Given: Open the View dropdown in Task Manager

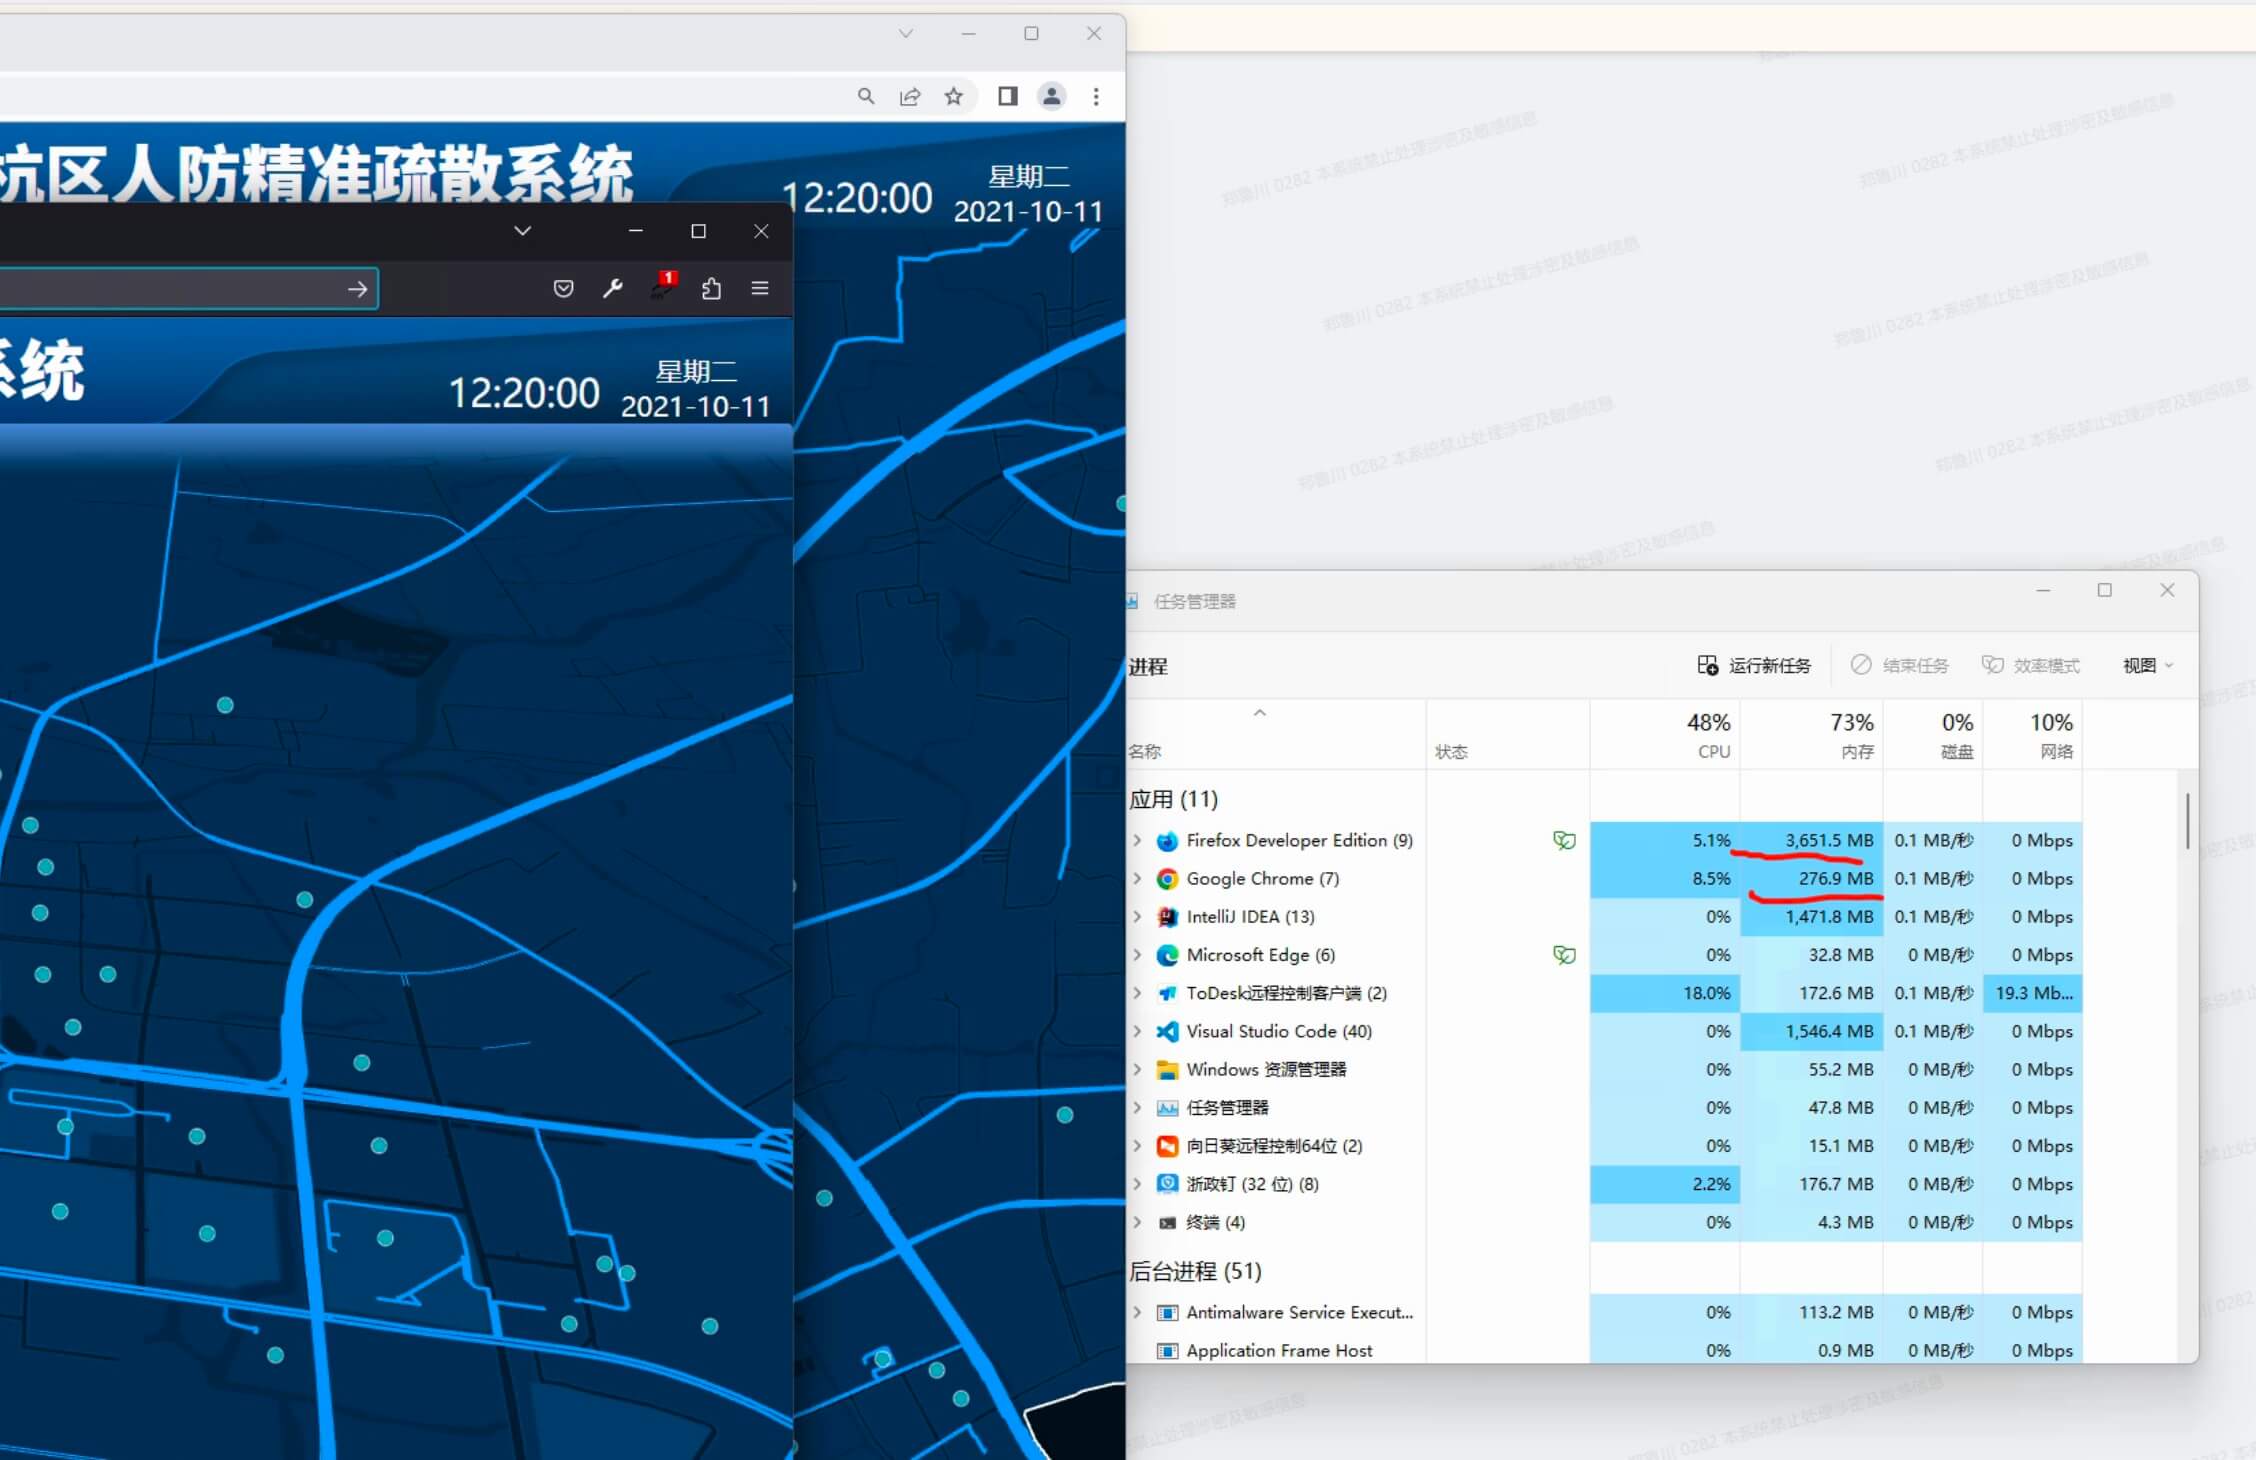Looking at the screenshot, I should 2147,665.
